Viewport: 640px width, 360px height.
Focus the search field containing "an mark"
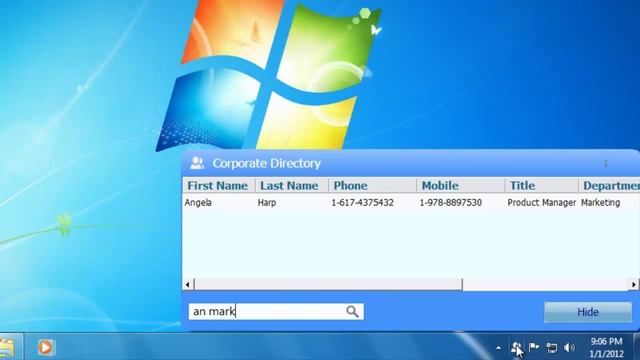(276, 312)
